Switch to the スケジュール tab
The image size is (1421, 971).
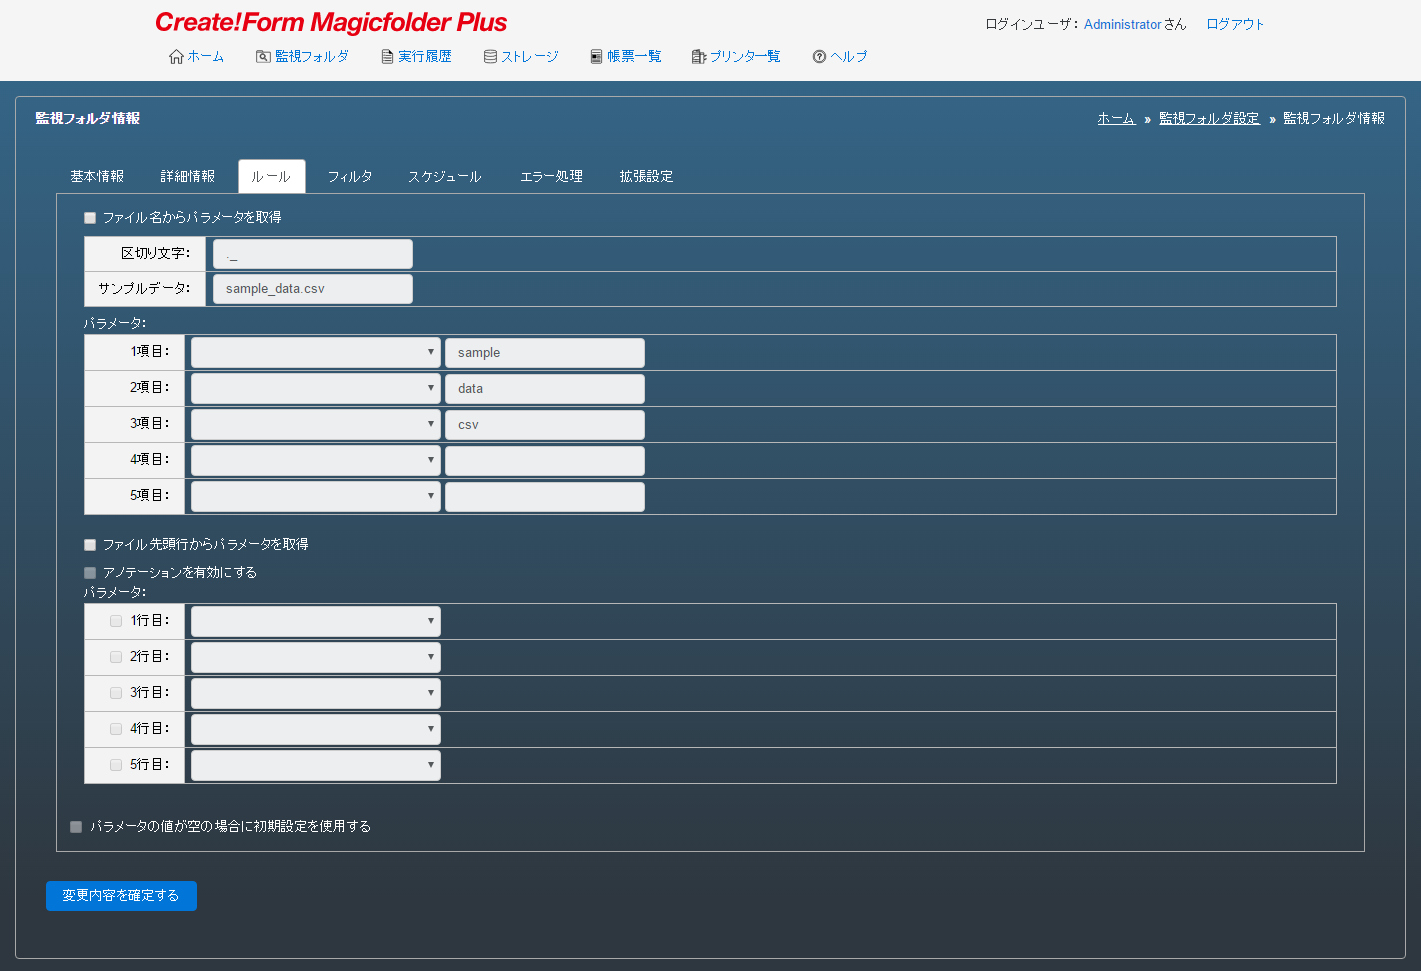click(x=445, y=176)
